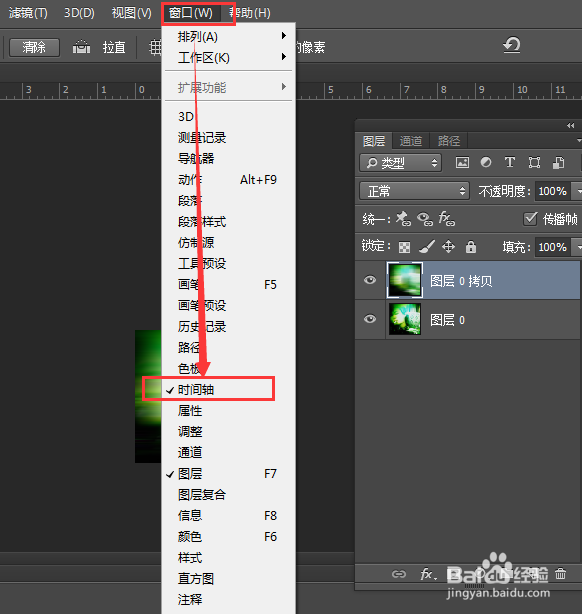Image resolution: width=582 pixels, height=614 pixels.
Task: Expand the 排列(A) submenu
Action: [x=228, y=37]
